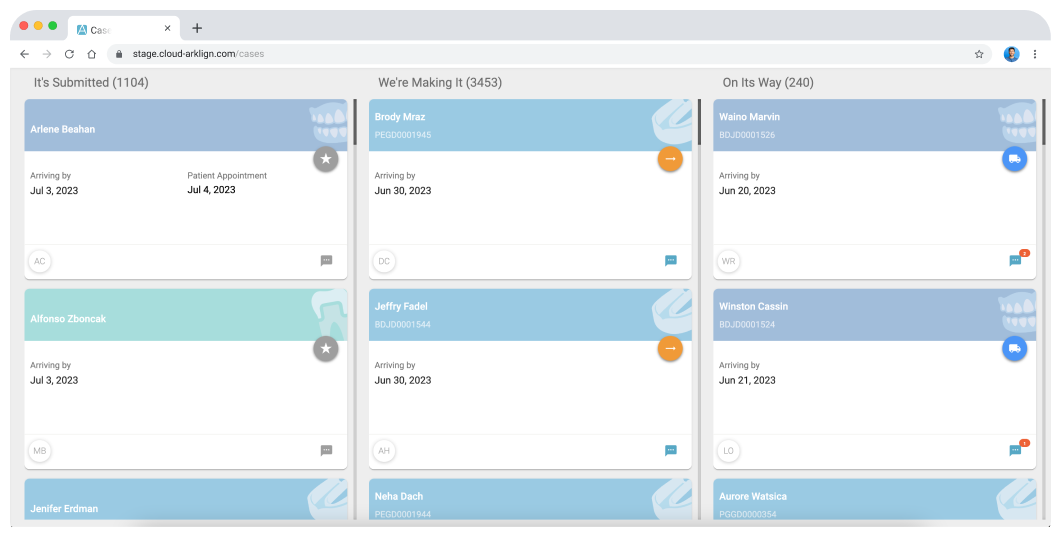This screenshot has height=557, width=1061.
Task: Reload the current page
Action: (x=69, y=54)
